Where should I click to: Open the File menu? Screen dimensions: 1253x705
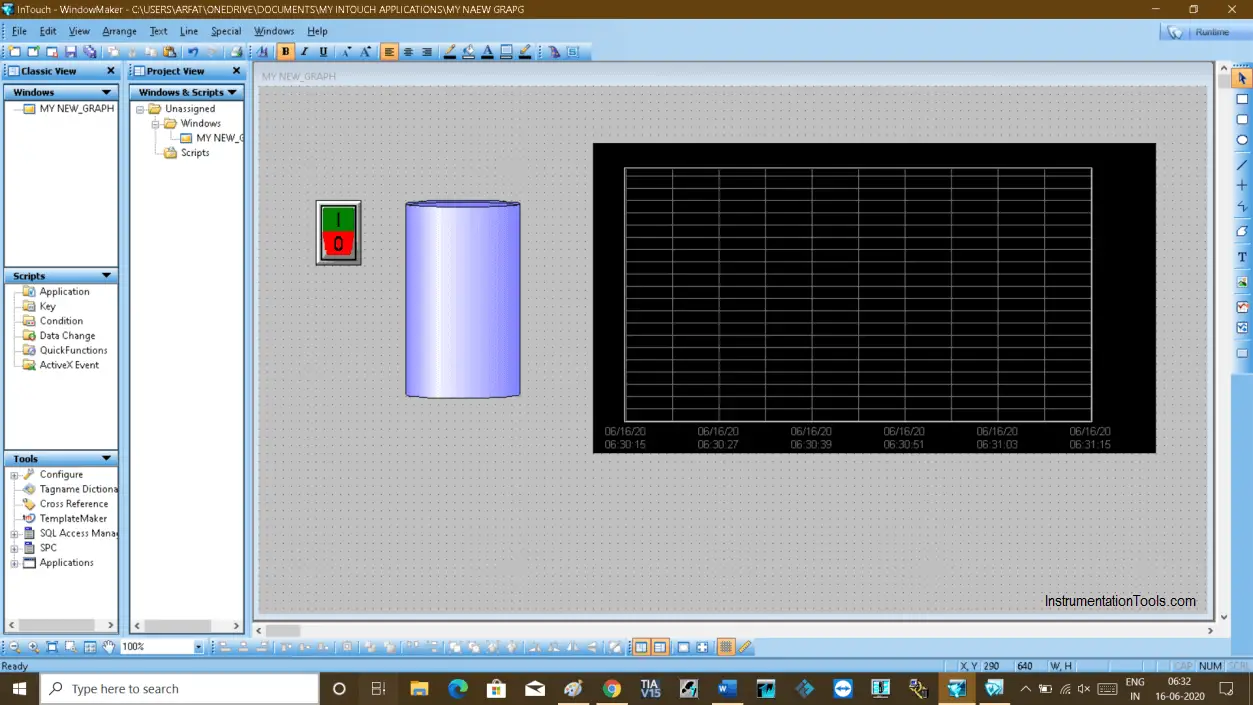[x=19, y=31]
